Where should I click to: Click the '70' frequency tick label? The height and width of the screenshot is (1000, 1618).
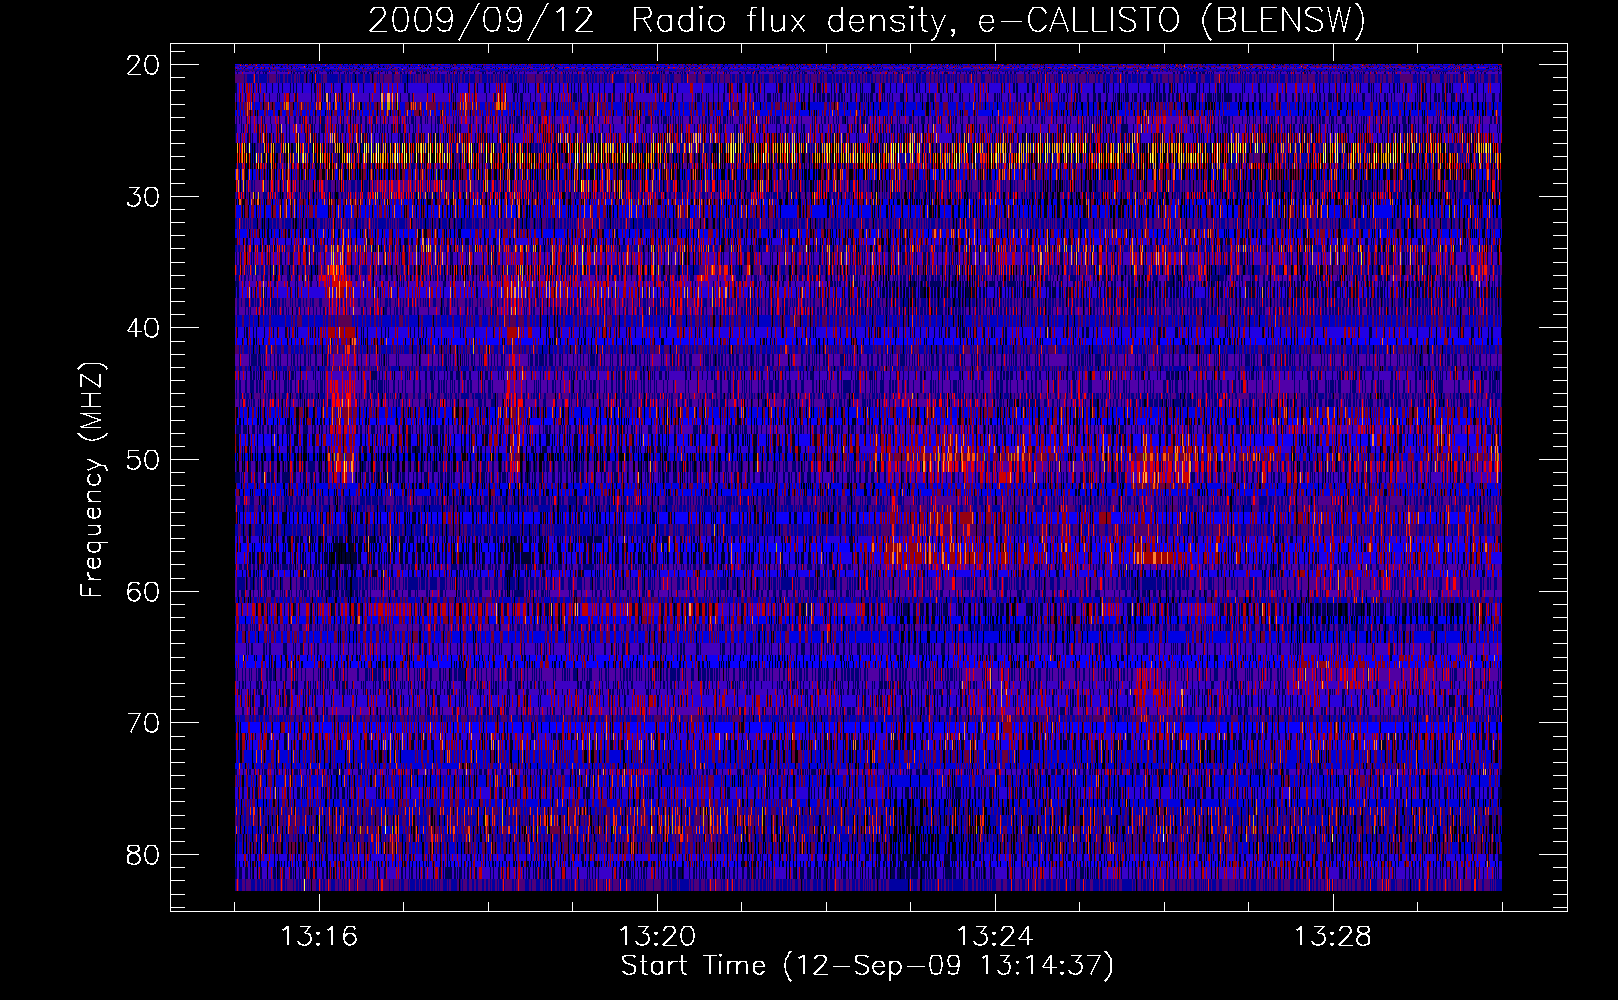(x=143, y=724)
